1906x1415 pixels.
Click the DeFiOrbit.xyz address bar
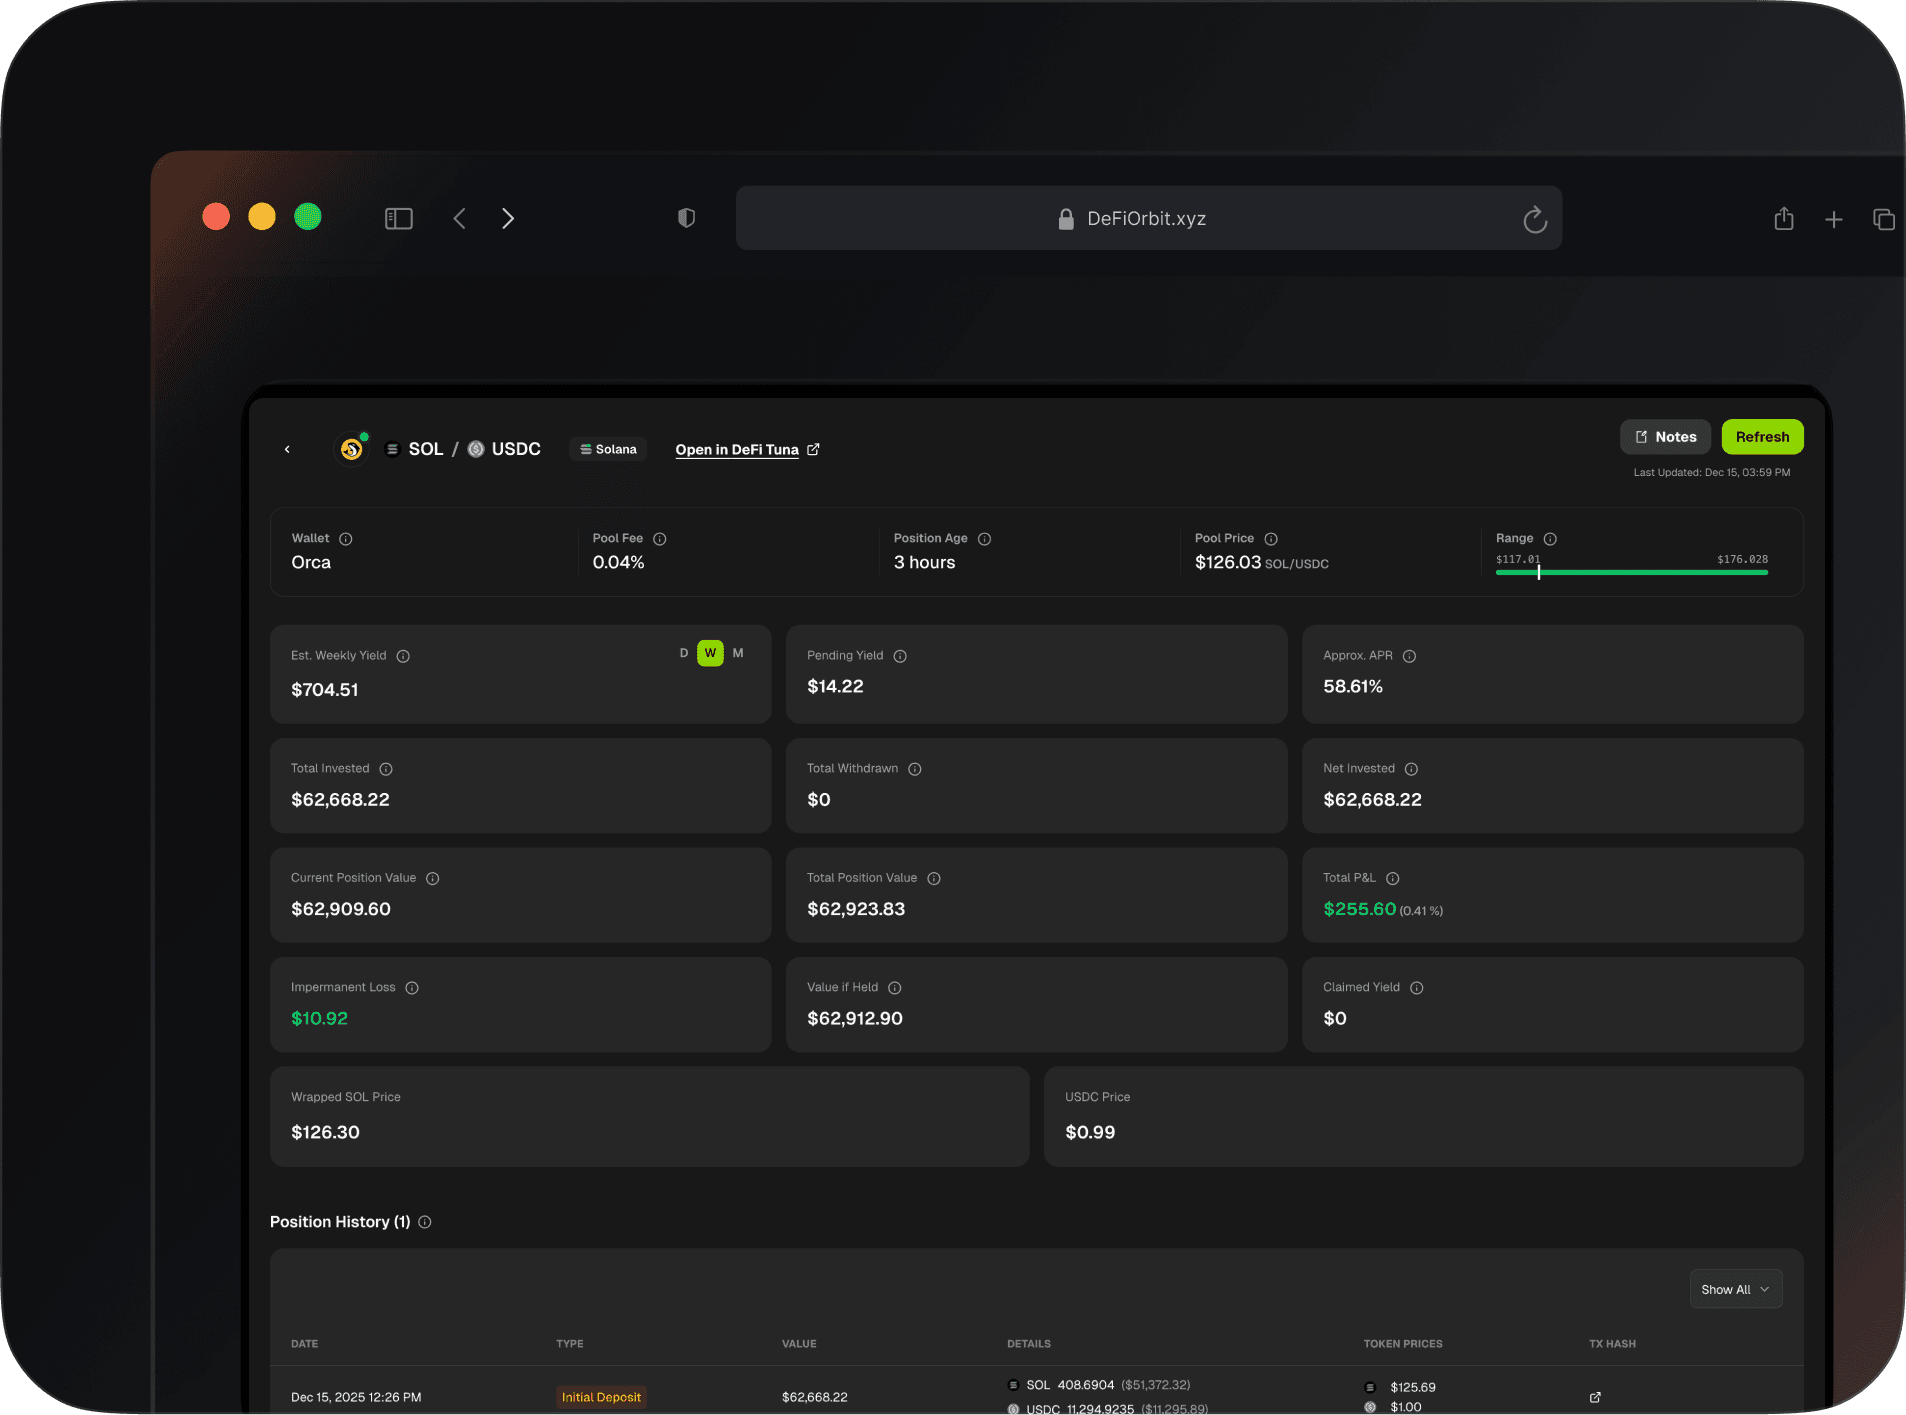tap(1149, 218)
